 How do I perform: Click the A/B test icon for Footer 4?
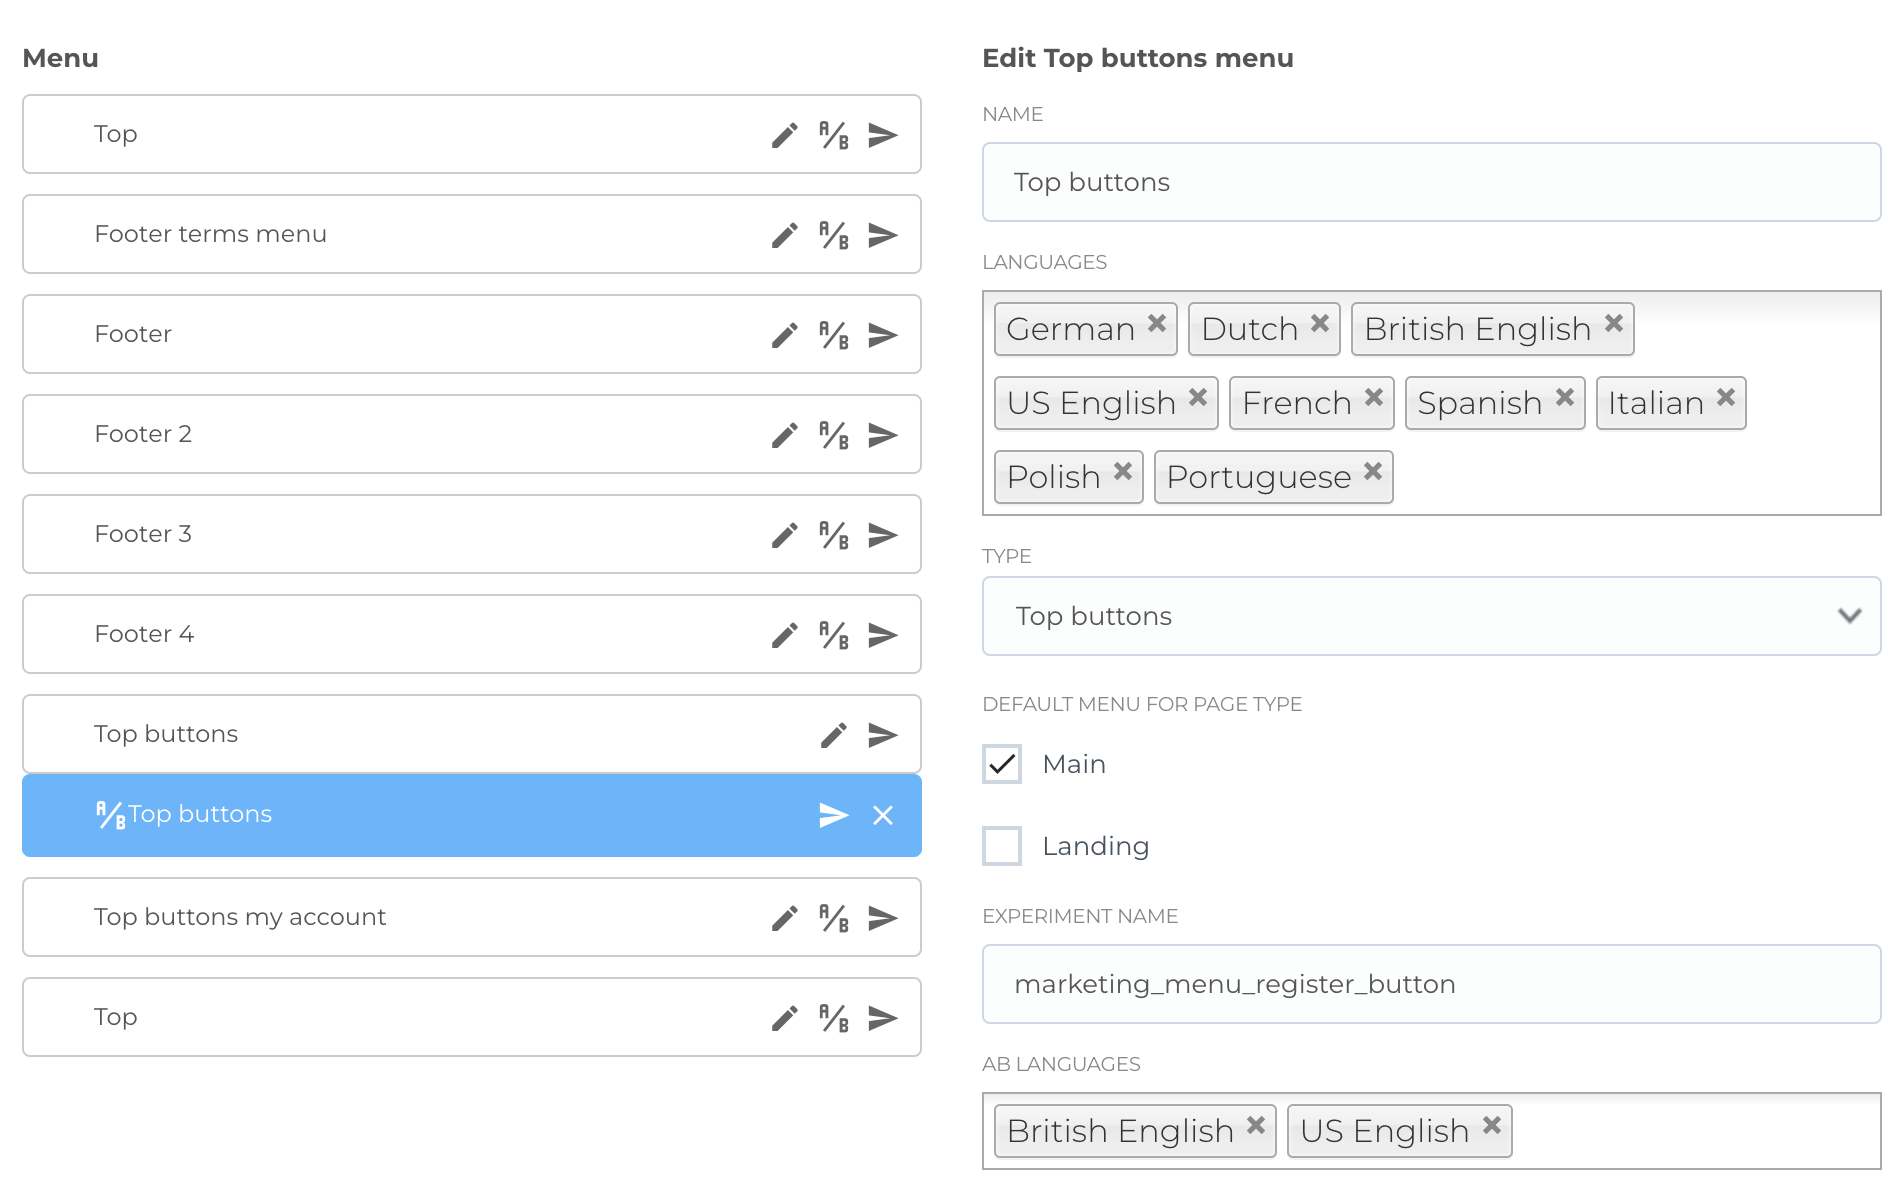[x=834, y=635]
